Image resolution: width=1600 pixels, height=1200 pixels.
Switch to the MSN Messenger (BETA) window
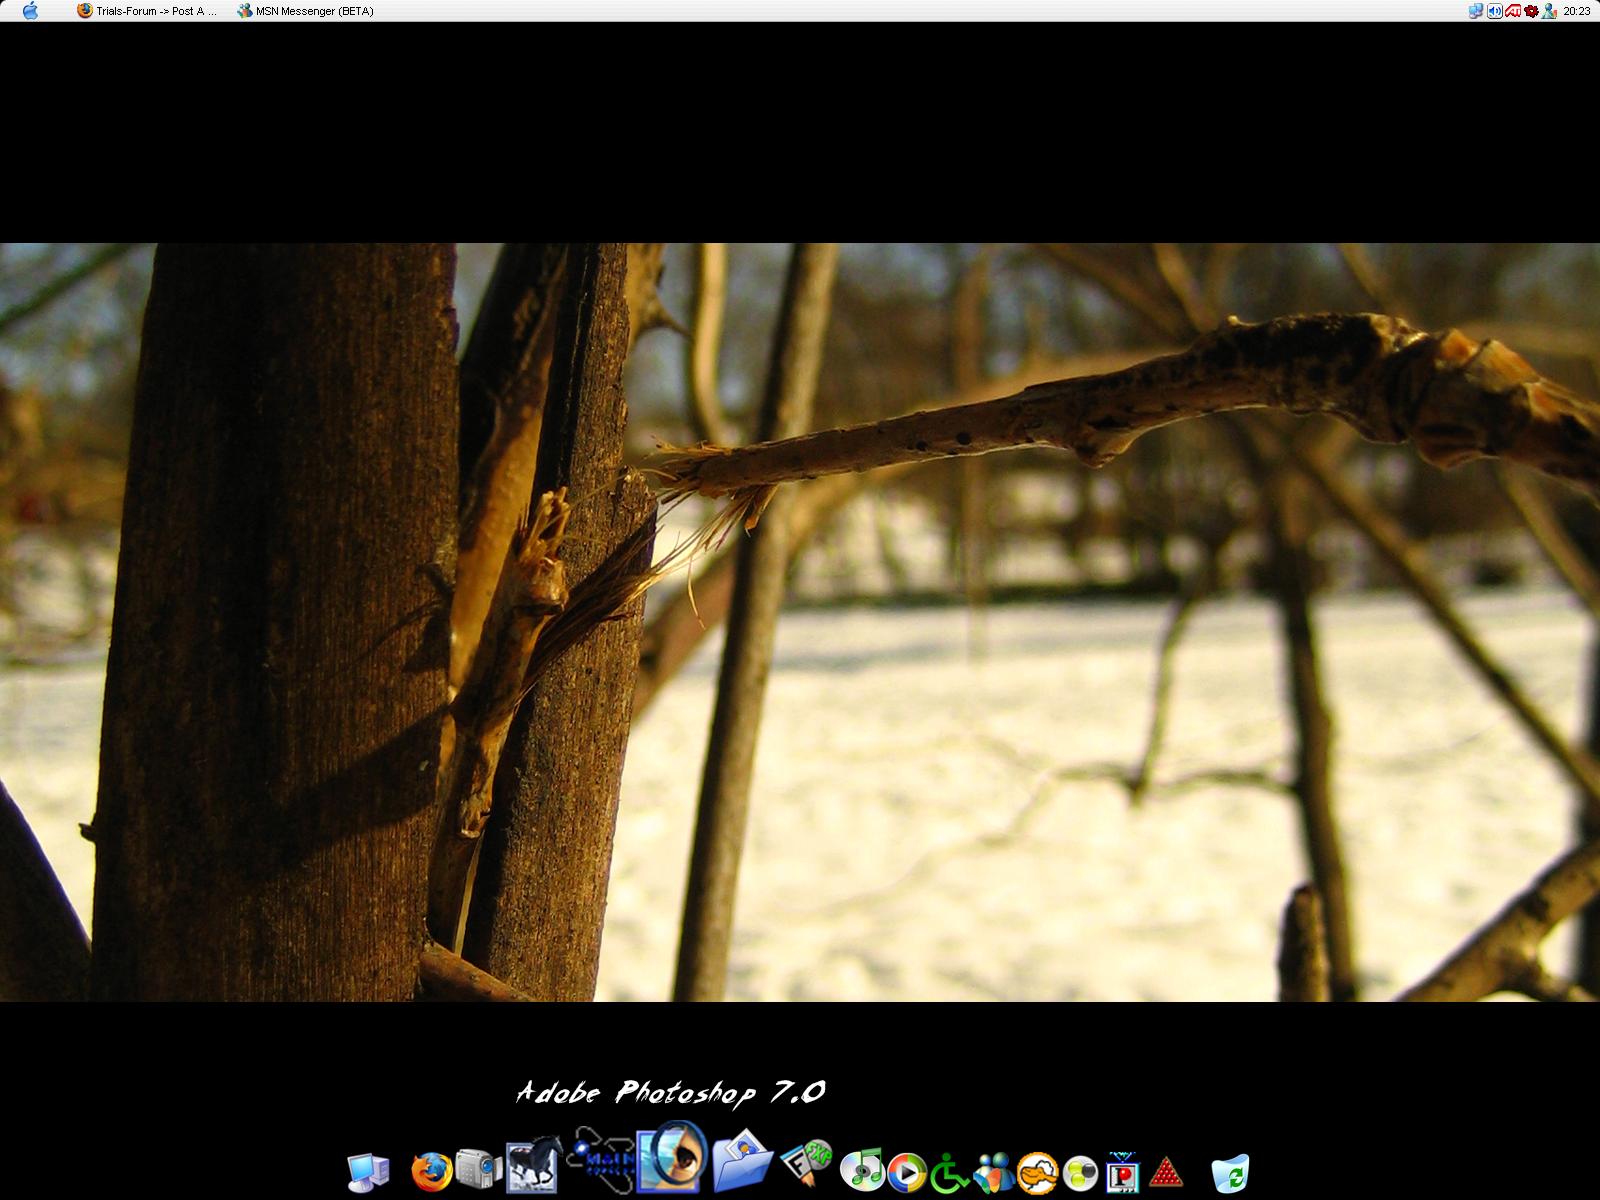coord(306,11)
